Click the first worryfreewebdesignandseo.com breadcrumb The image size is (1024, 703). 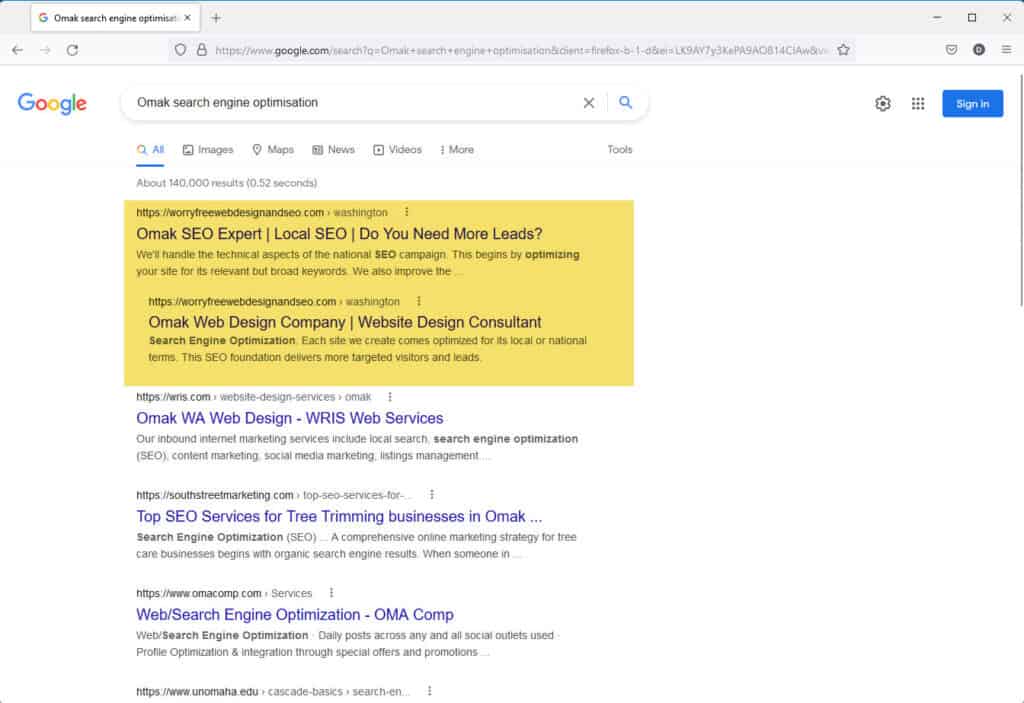point(262,212)
